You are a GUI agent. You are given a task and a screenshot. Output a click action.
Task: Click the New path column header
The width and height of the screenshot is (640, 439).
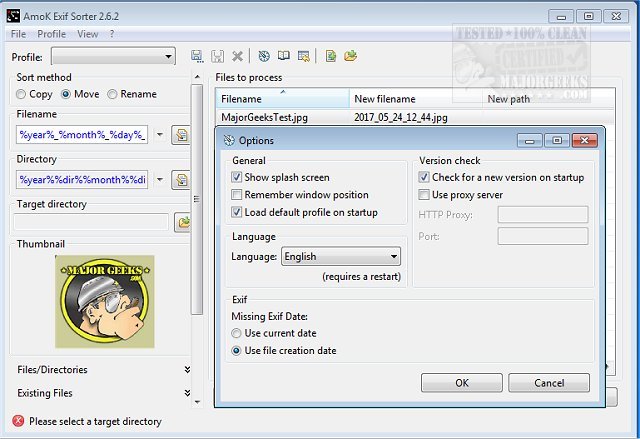point(549,99)
